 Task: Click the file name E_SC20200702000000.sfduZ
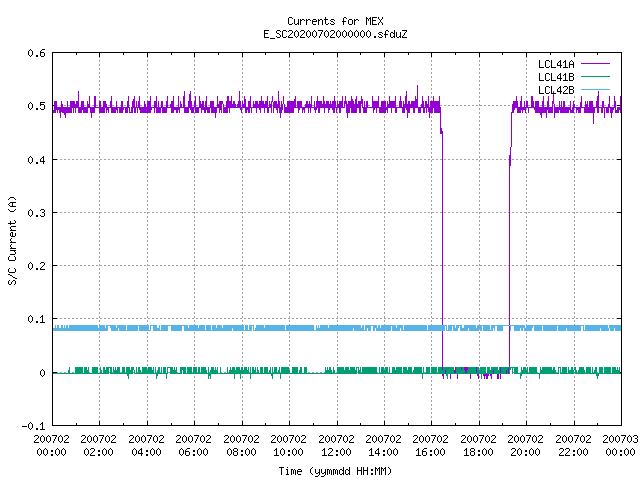click(335, 34)
